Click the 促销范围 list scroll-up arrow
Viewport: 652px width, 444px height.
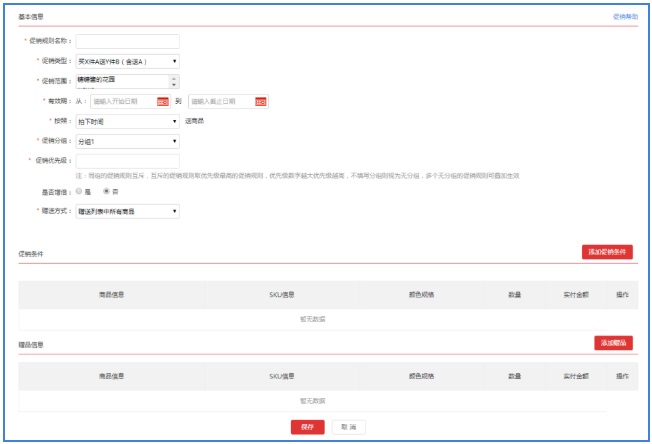click(x=174, y=78)
